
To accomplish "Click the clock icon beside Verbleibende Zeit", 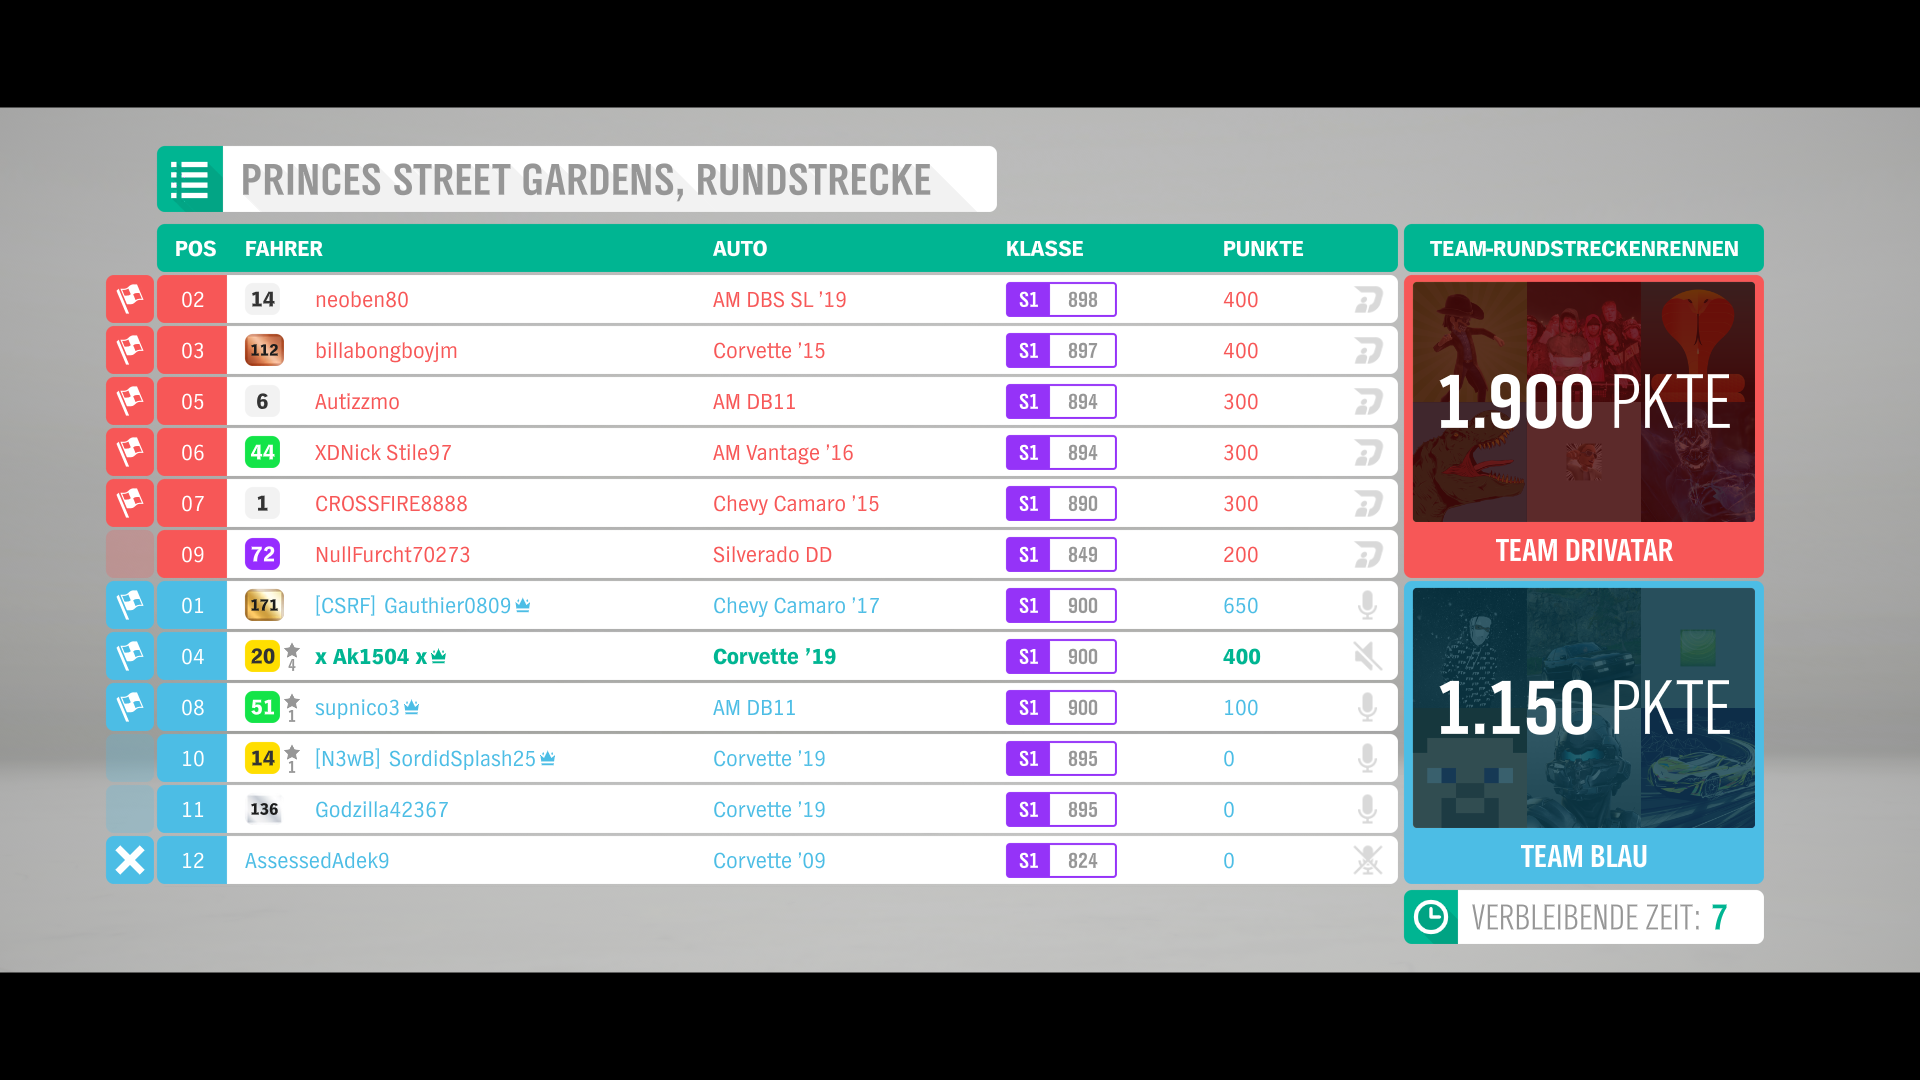I will tap(1431, 917).
